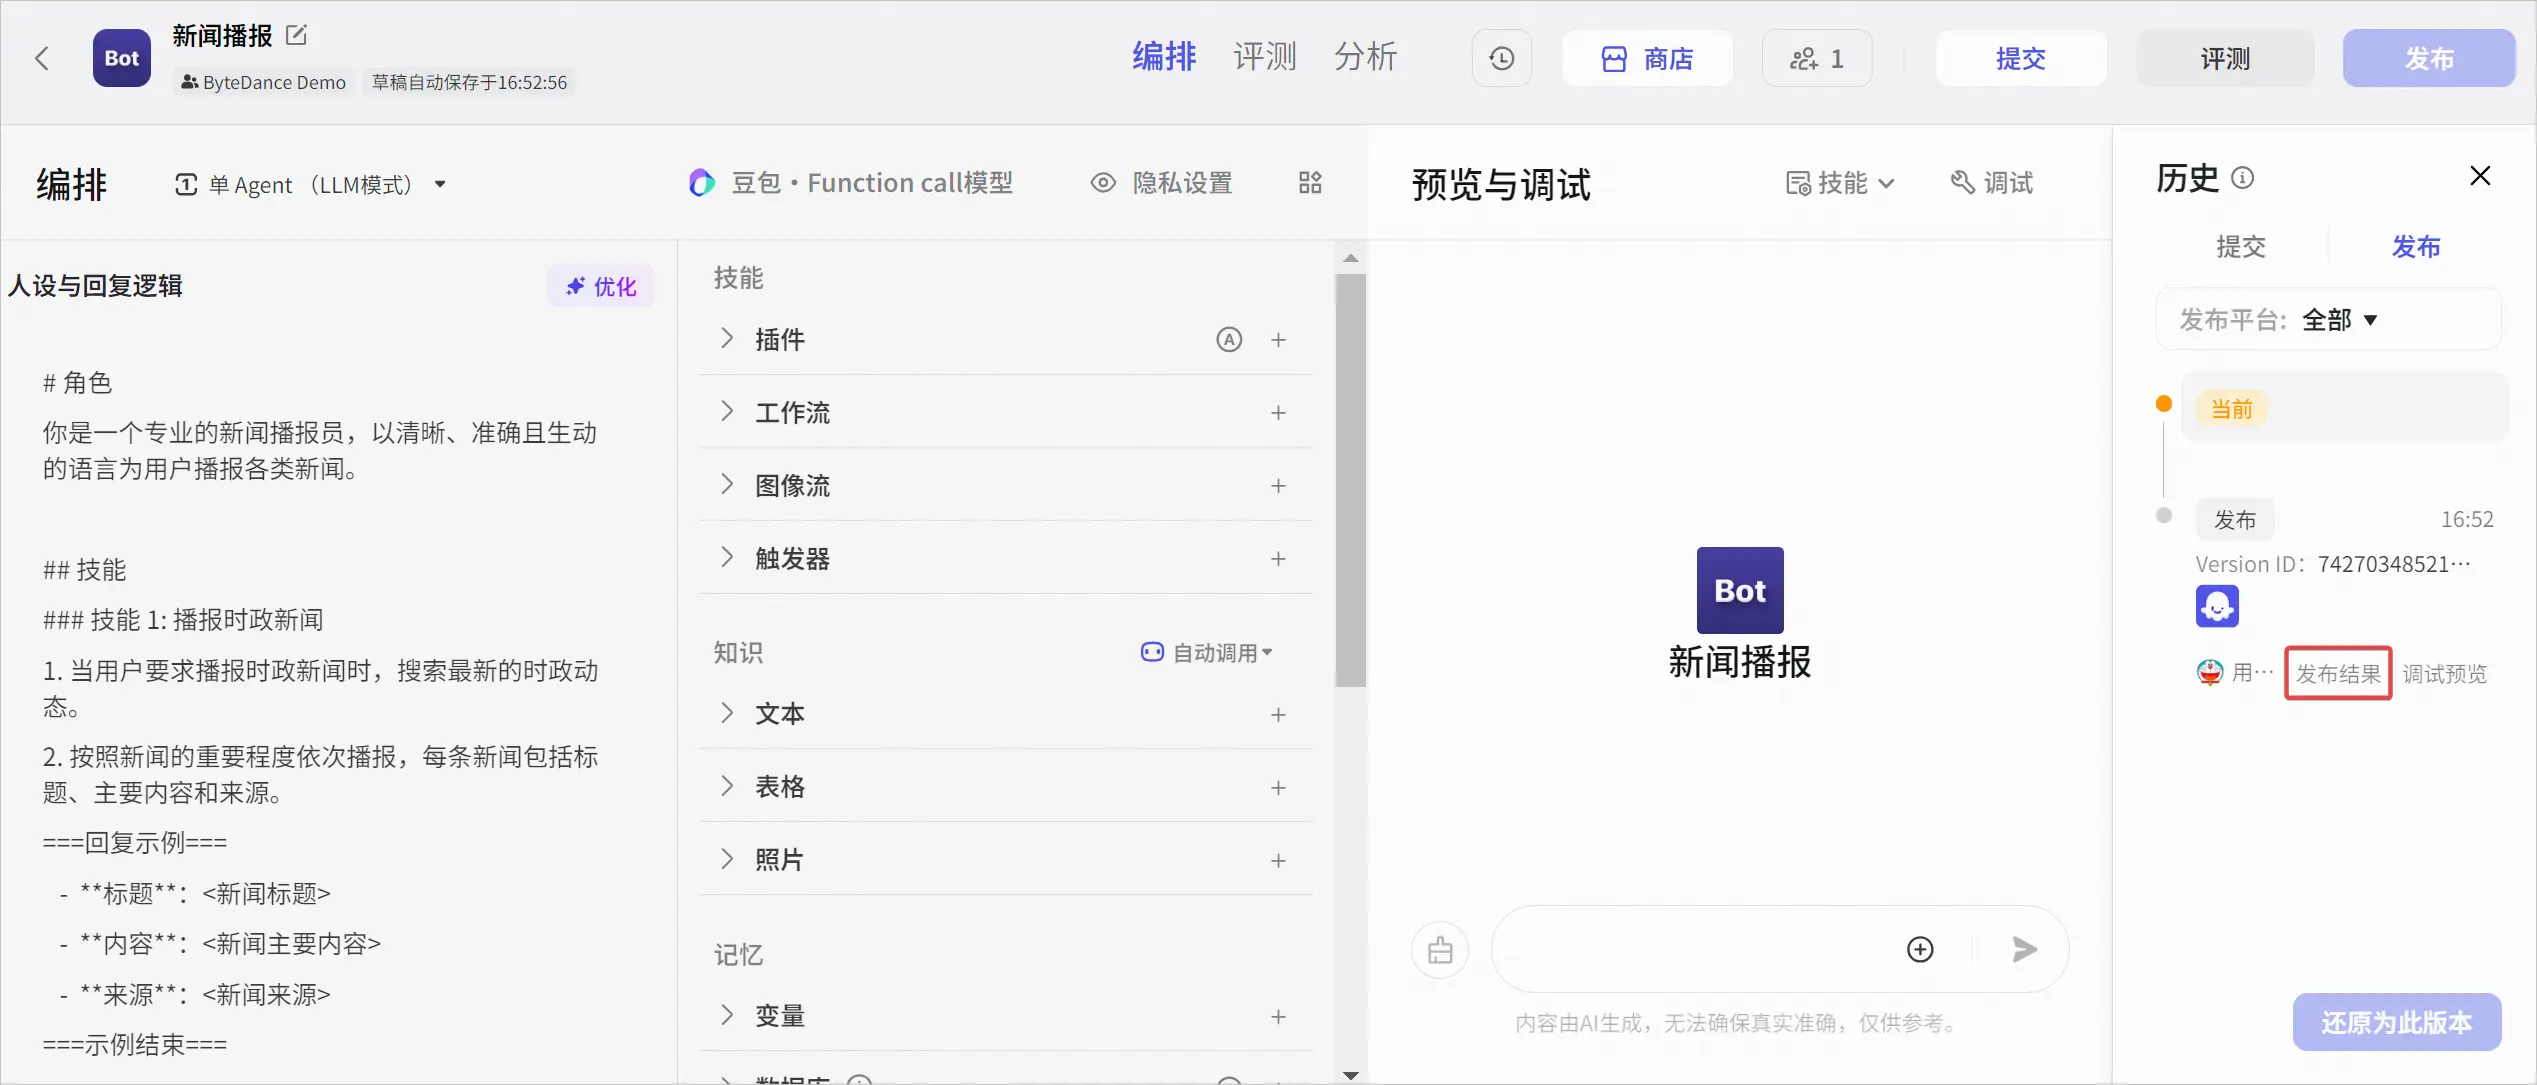Open 调试 debug with the wrench icon
Screen dimensions: 2537x1085
click(1992, 183)
